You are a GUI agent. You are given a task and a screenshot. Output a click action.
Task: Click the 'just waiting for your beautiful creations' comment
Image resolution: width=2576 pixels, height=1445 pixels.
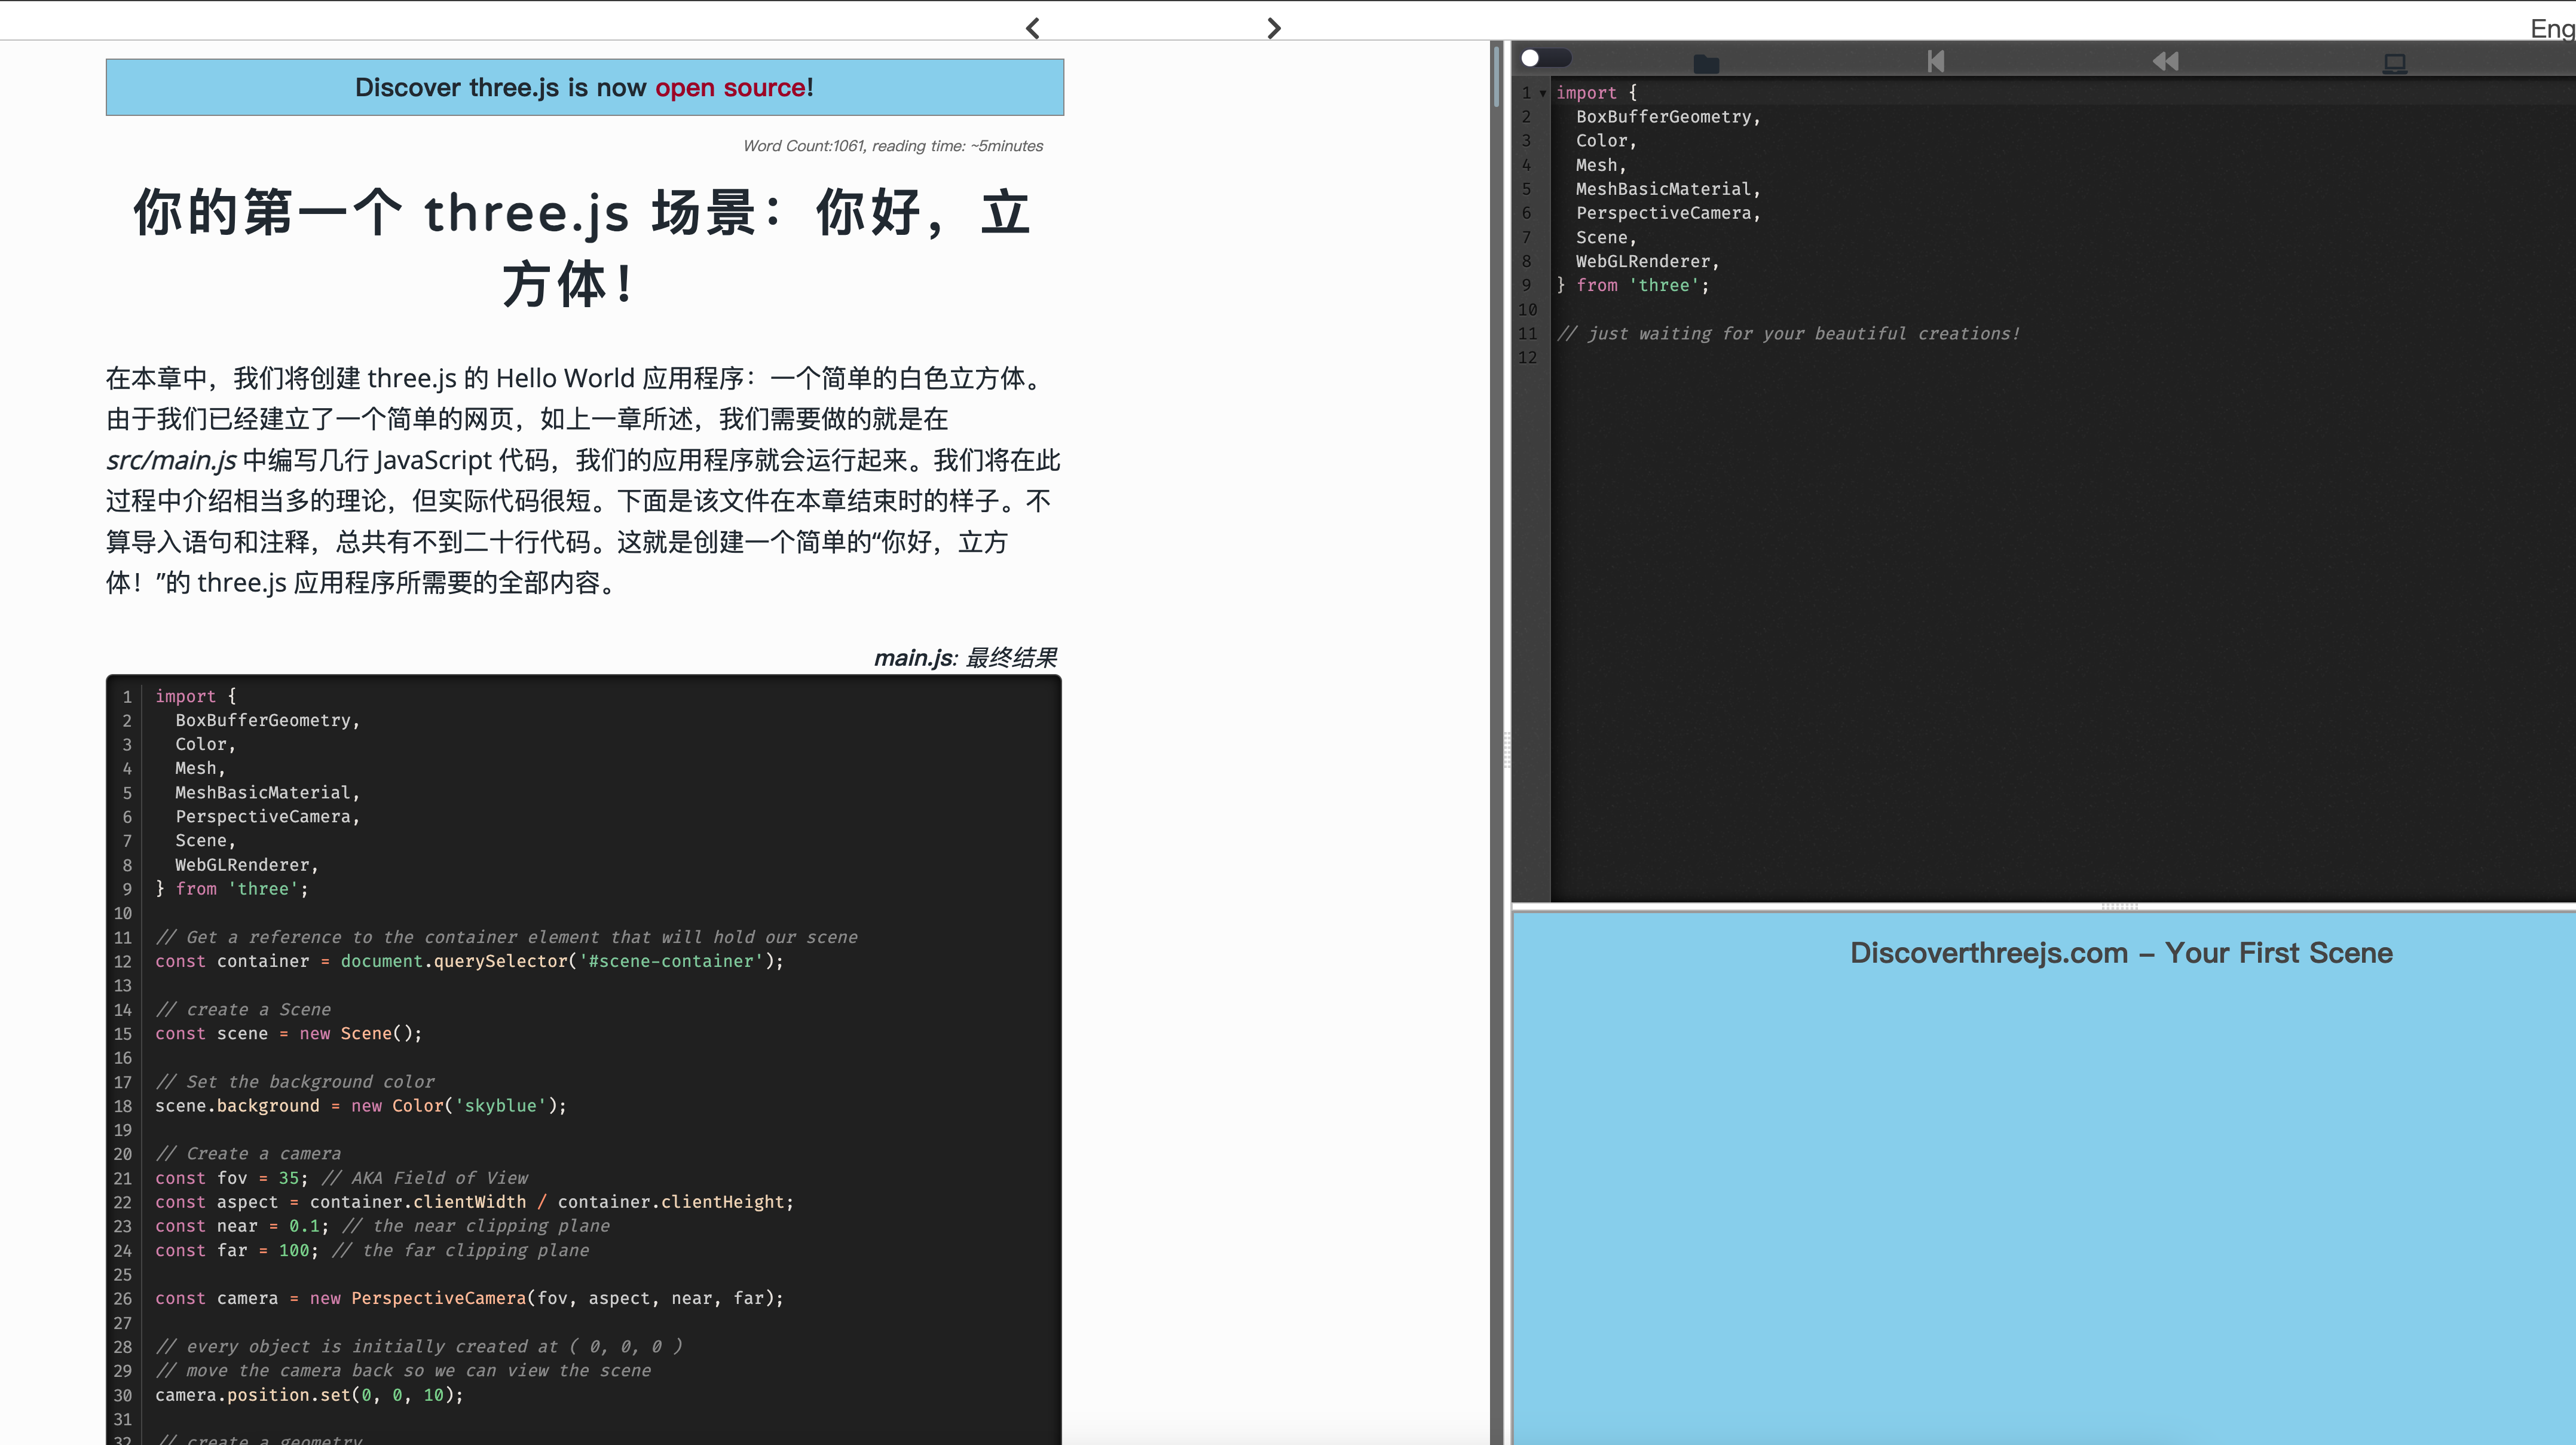1788,333
